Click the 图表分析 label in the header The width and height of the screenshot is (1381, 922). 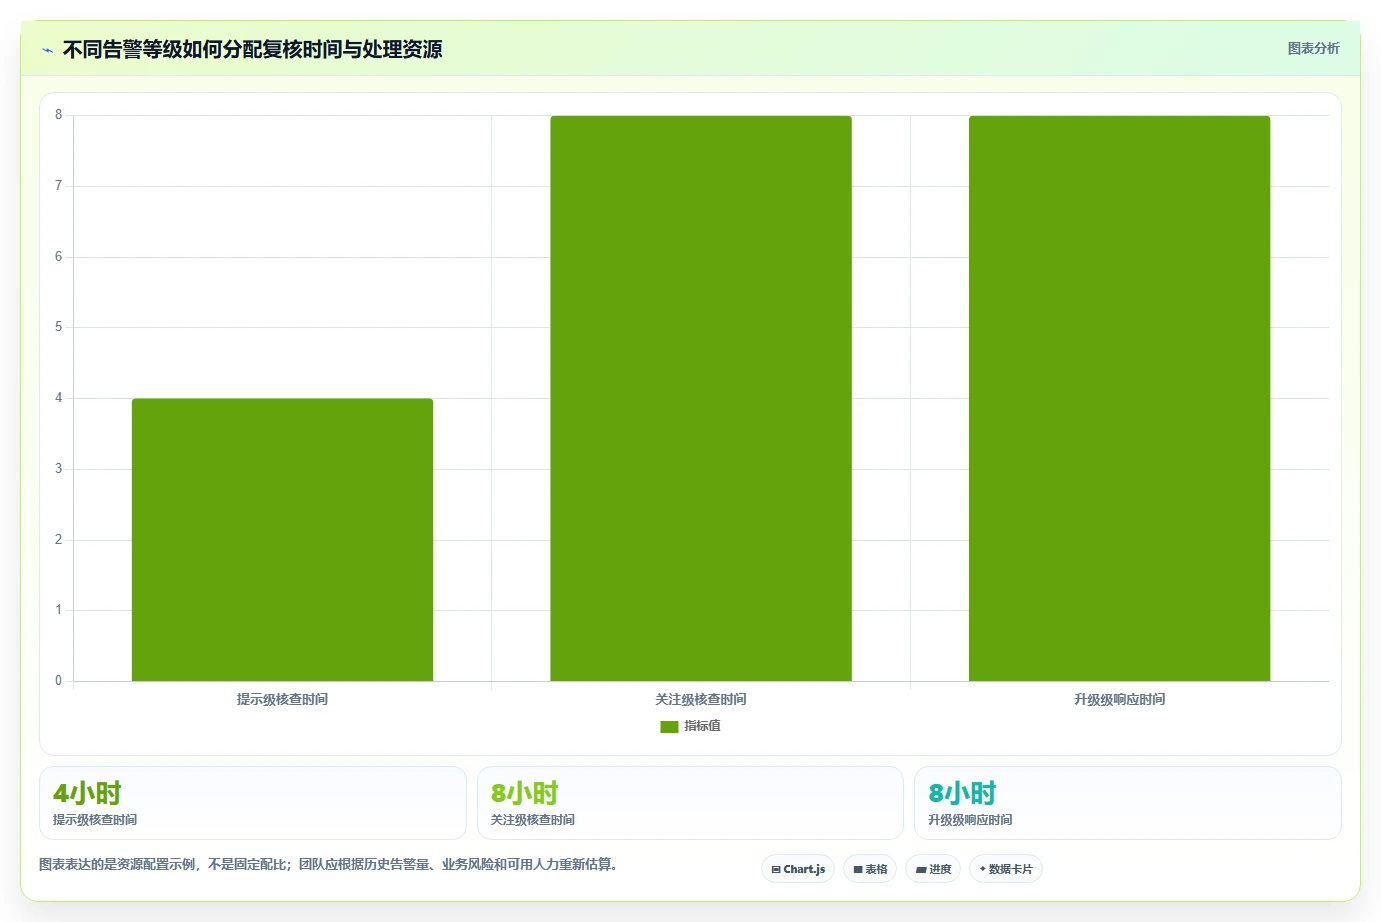coord(1313,48)
